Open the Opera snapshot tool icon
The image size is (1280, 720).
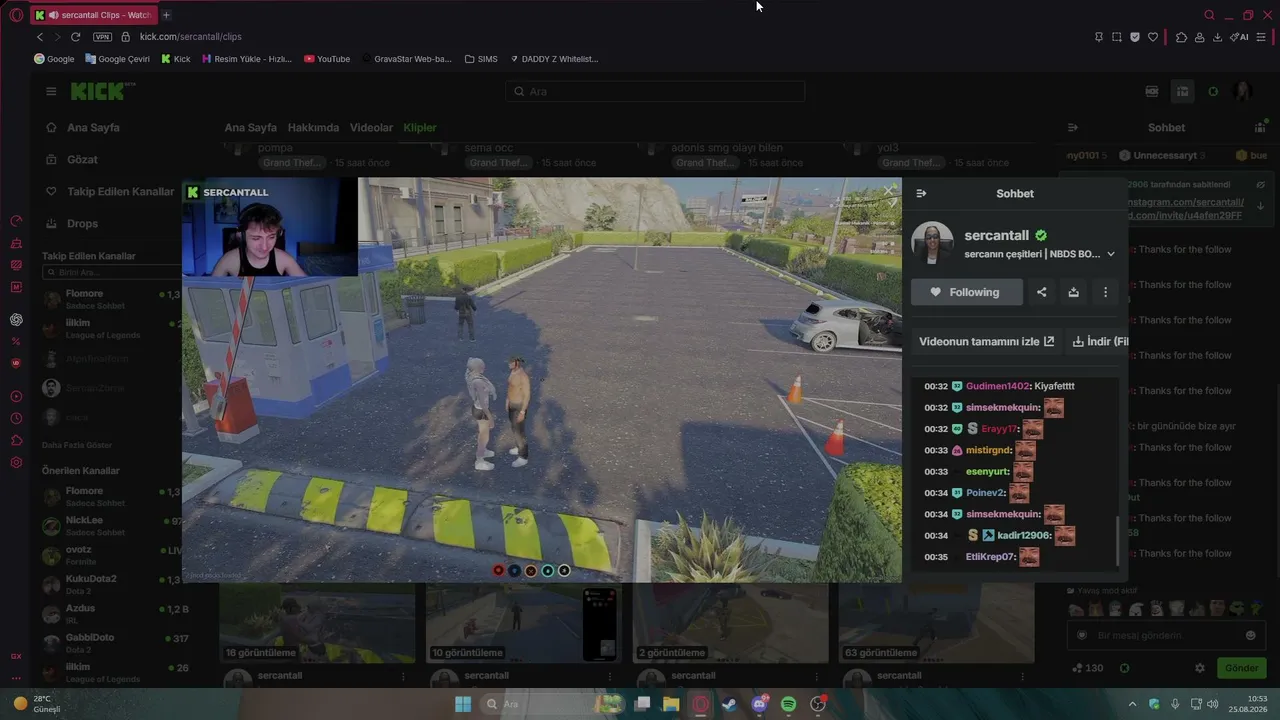[x=1117, y=37]
